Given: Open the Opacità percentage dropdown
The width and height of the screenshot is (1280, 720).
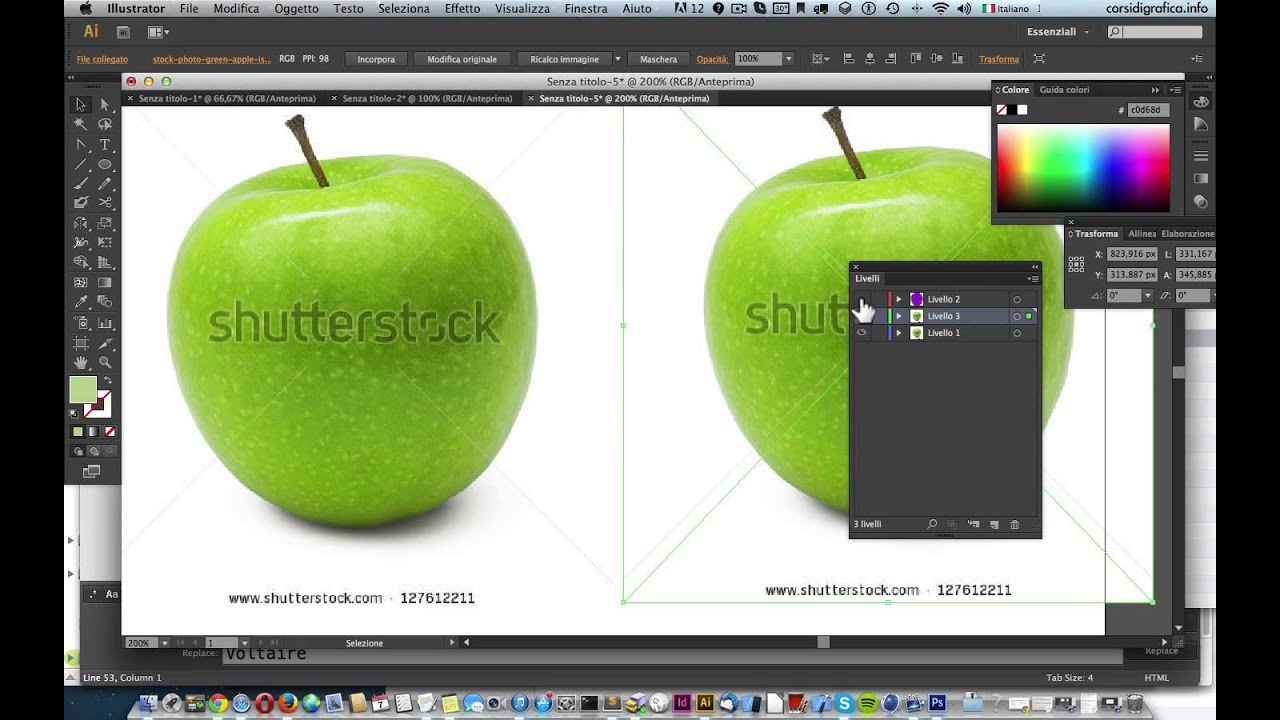Looking at the screenshot, I should click(789, 59).
